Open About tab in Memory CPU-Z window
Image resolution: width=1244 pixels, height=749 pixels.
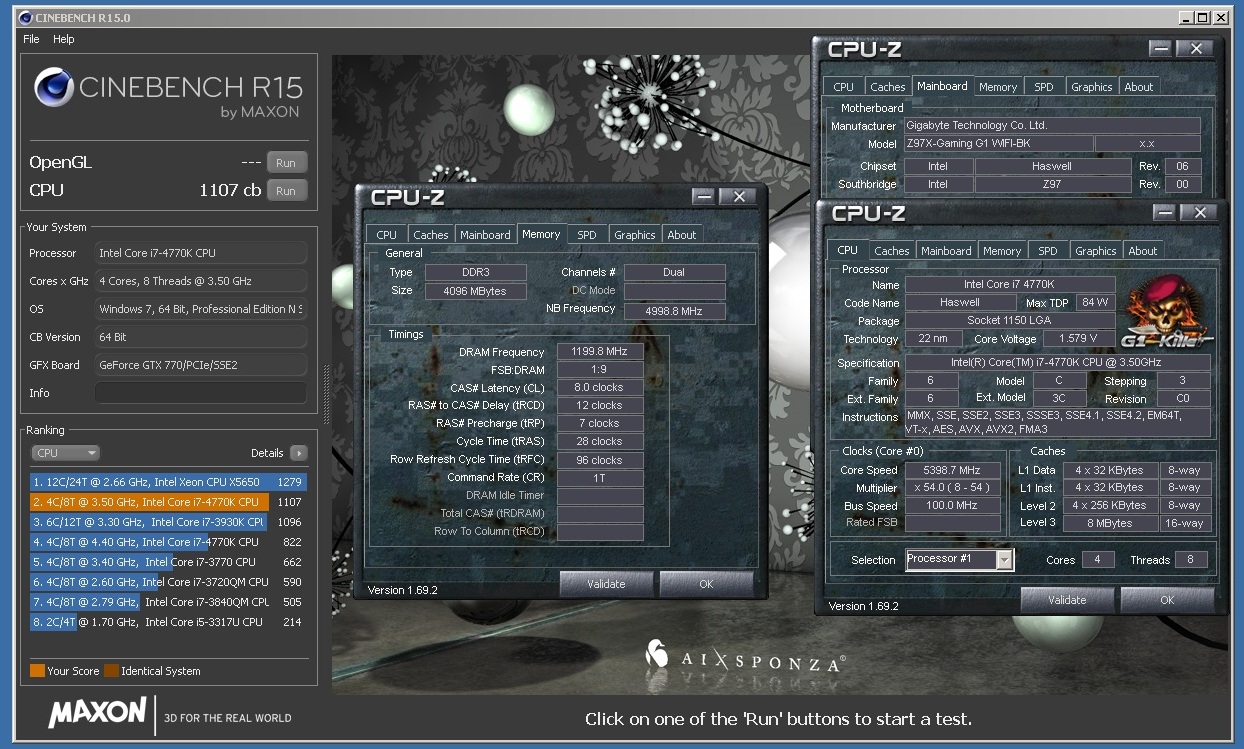coord(682,235)
